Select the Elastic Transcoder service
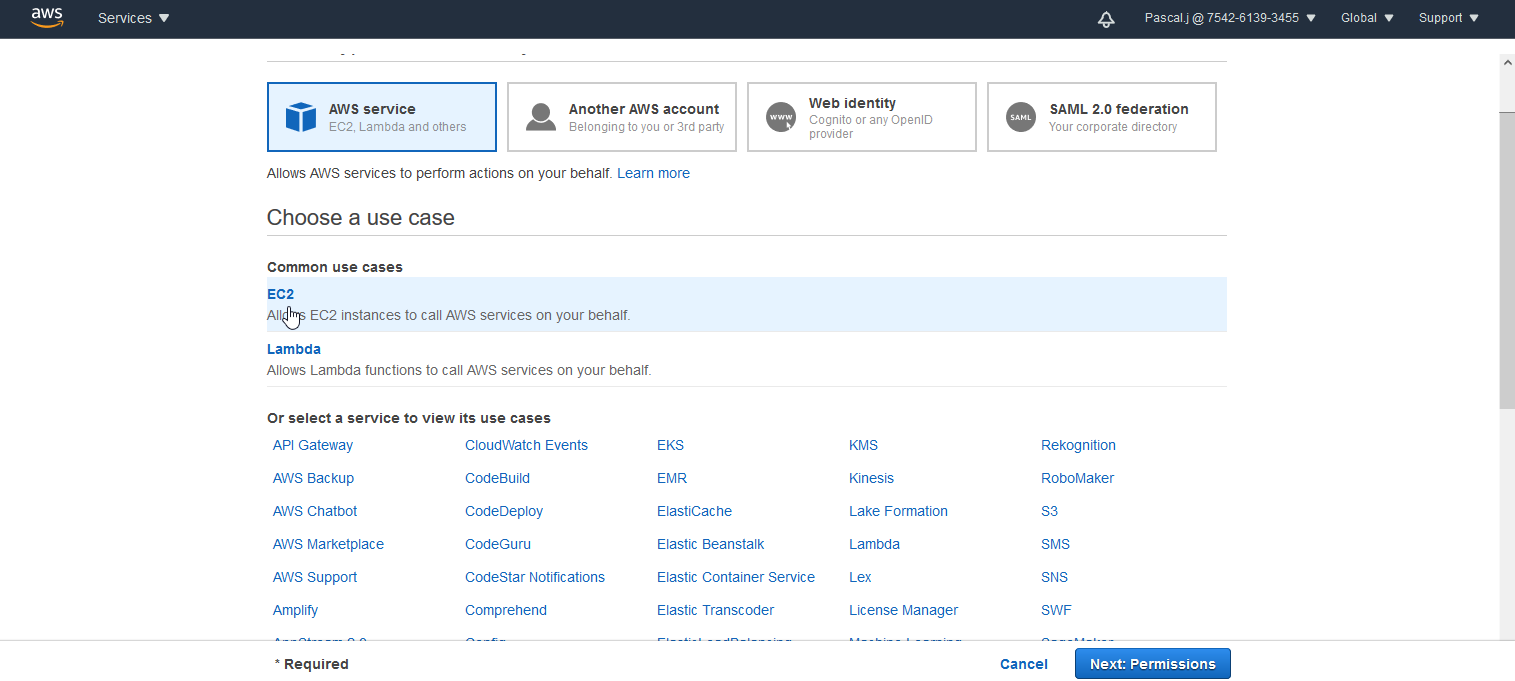 coord(715,610)
